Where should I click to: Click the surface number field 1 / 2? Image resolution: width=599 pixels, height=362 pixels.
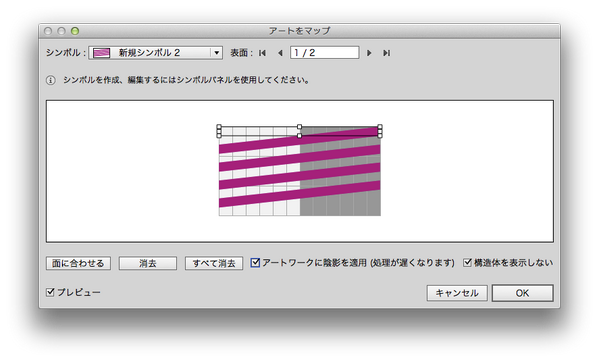[324, 53]
